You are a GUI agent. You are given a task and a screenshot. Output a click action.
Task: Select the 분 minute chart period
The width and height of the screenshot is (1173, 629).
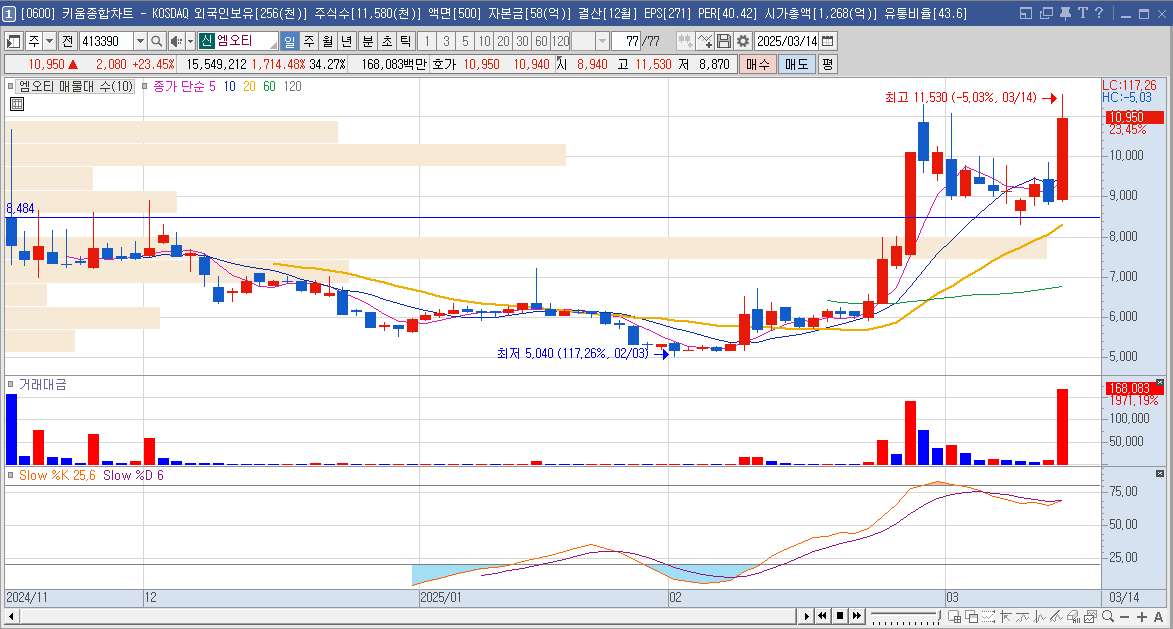[367, 41]
